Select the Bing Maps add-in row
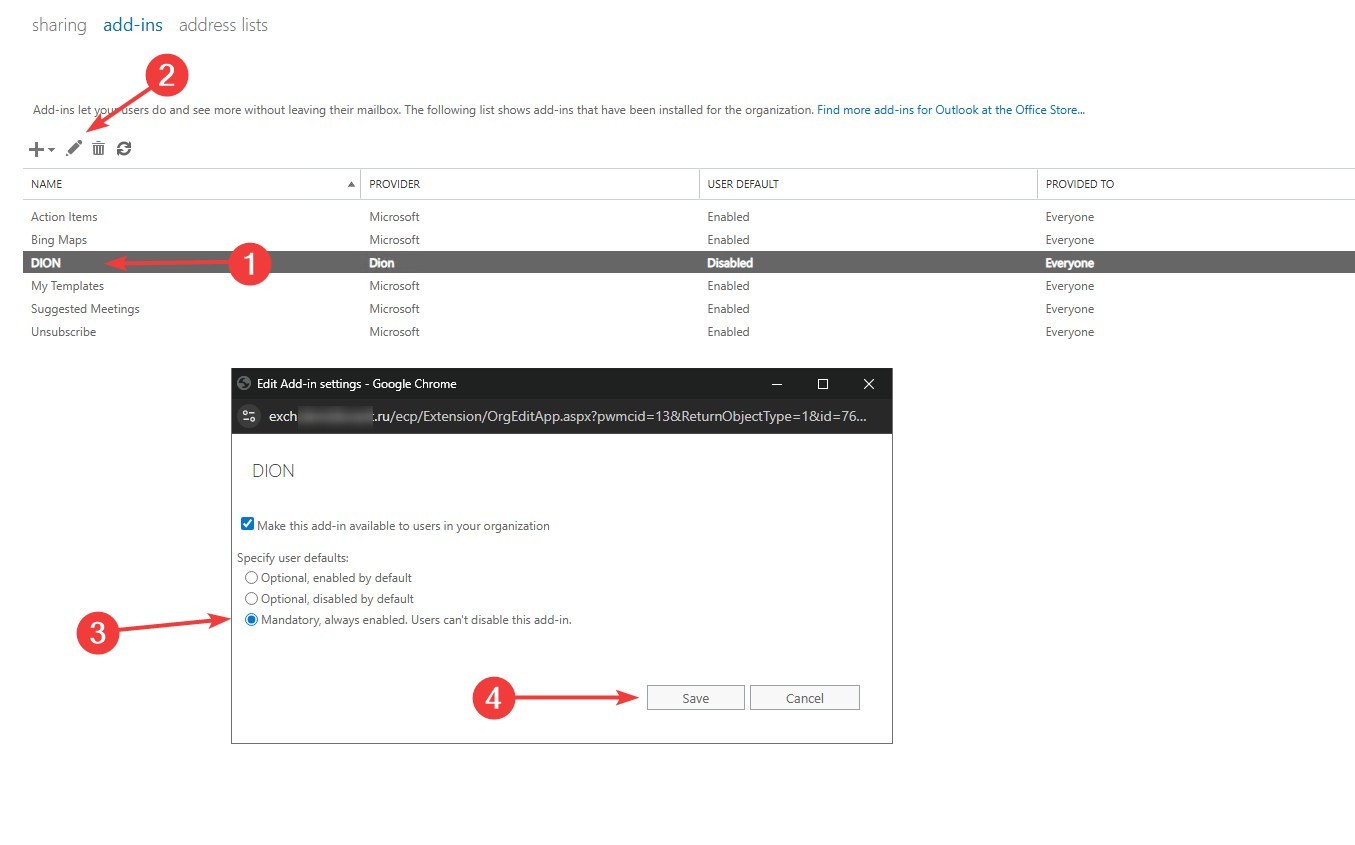This screenshot has height=845, width=1355. coord(59,240)
